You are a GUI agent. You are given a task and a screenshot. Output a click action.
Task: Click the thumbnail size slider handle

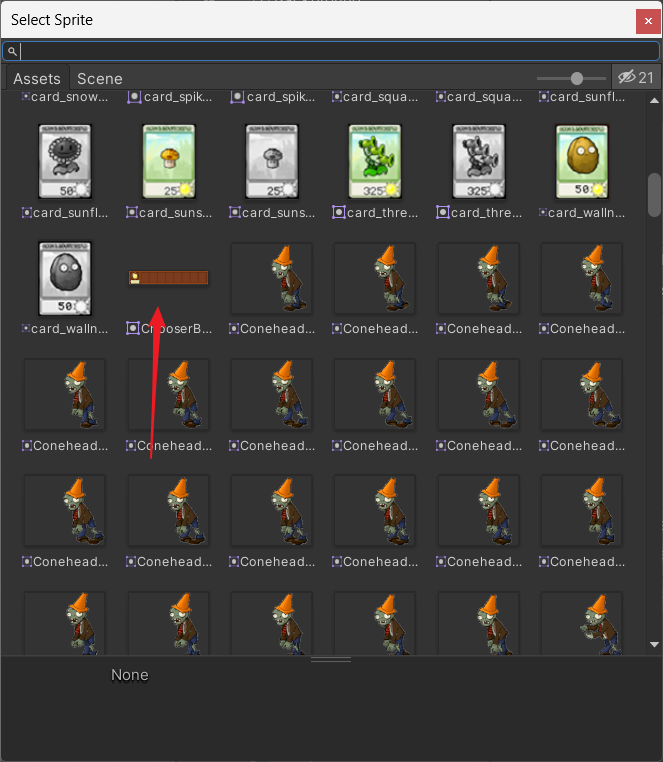click(x=576, y=78)
